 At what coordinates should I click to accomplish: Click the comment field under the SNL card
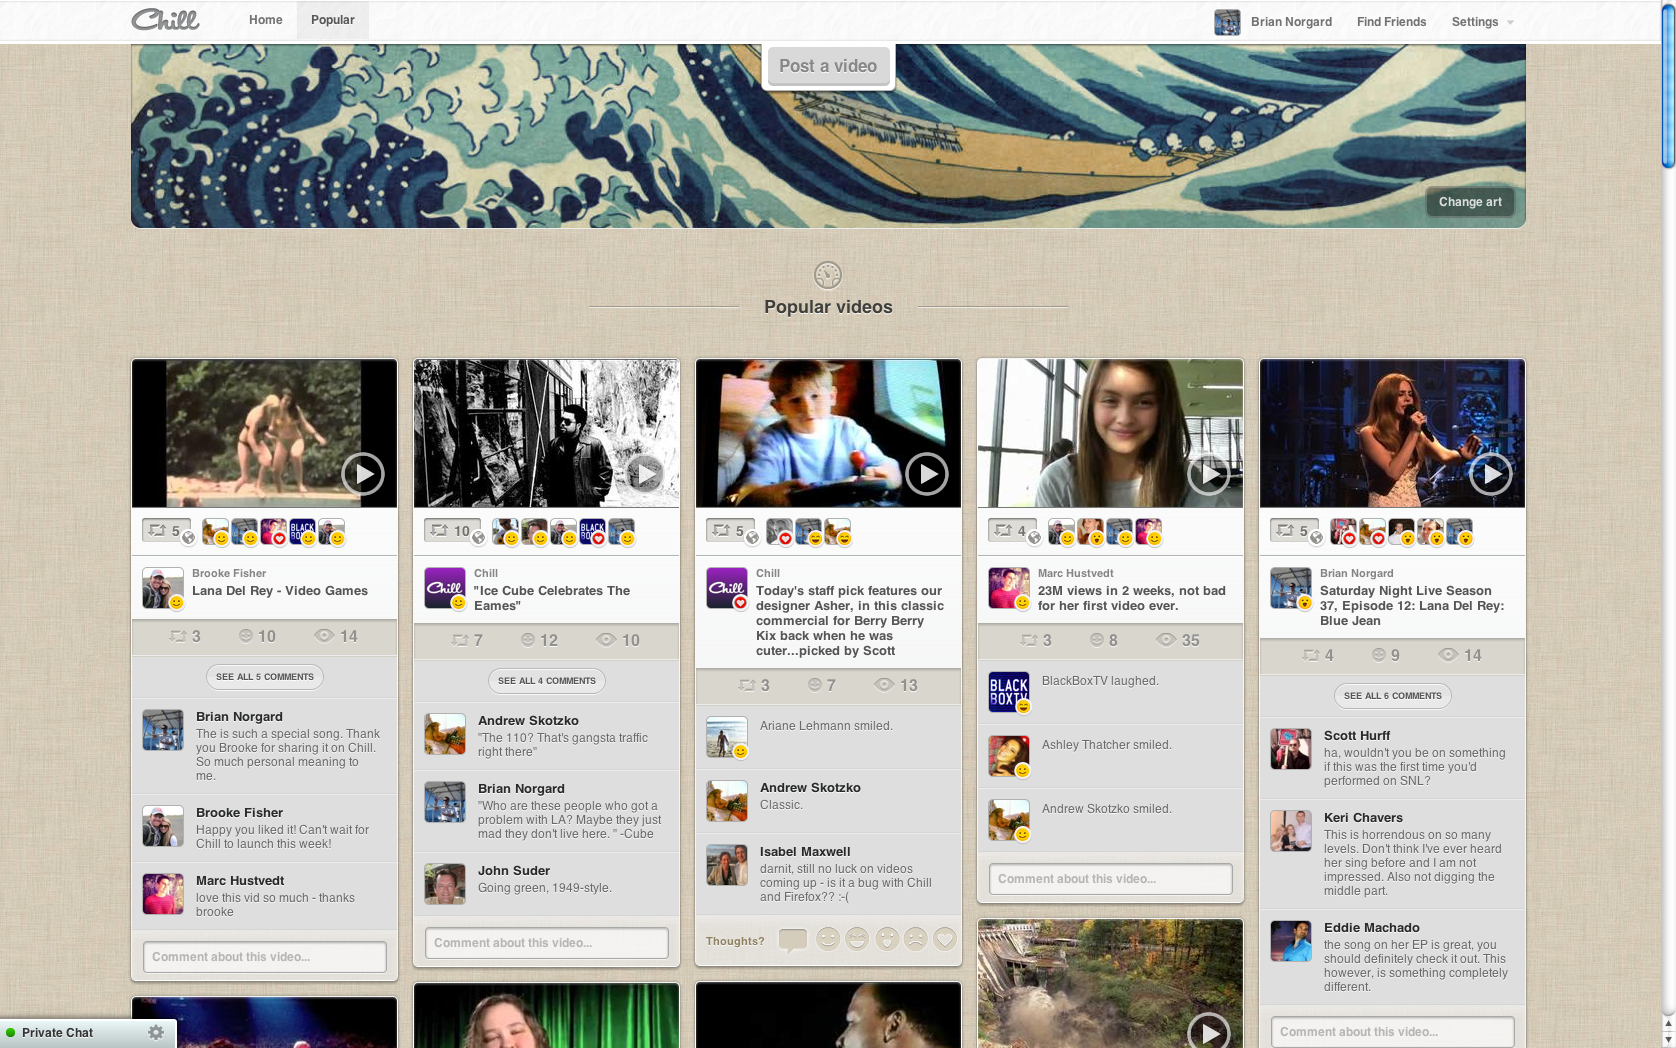pyautogui.click(x=1393, y=1032)
